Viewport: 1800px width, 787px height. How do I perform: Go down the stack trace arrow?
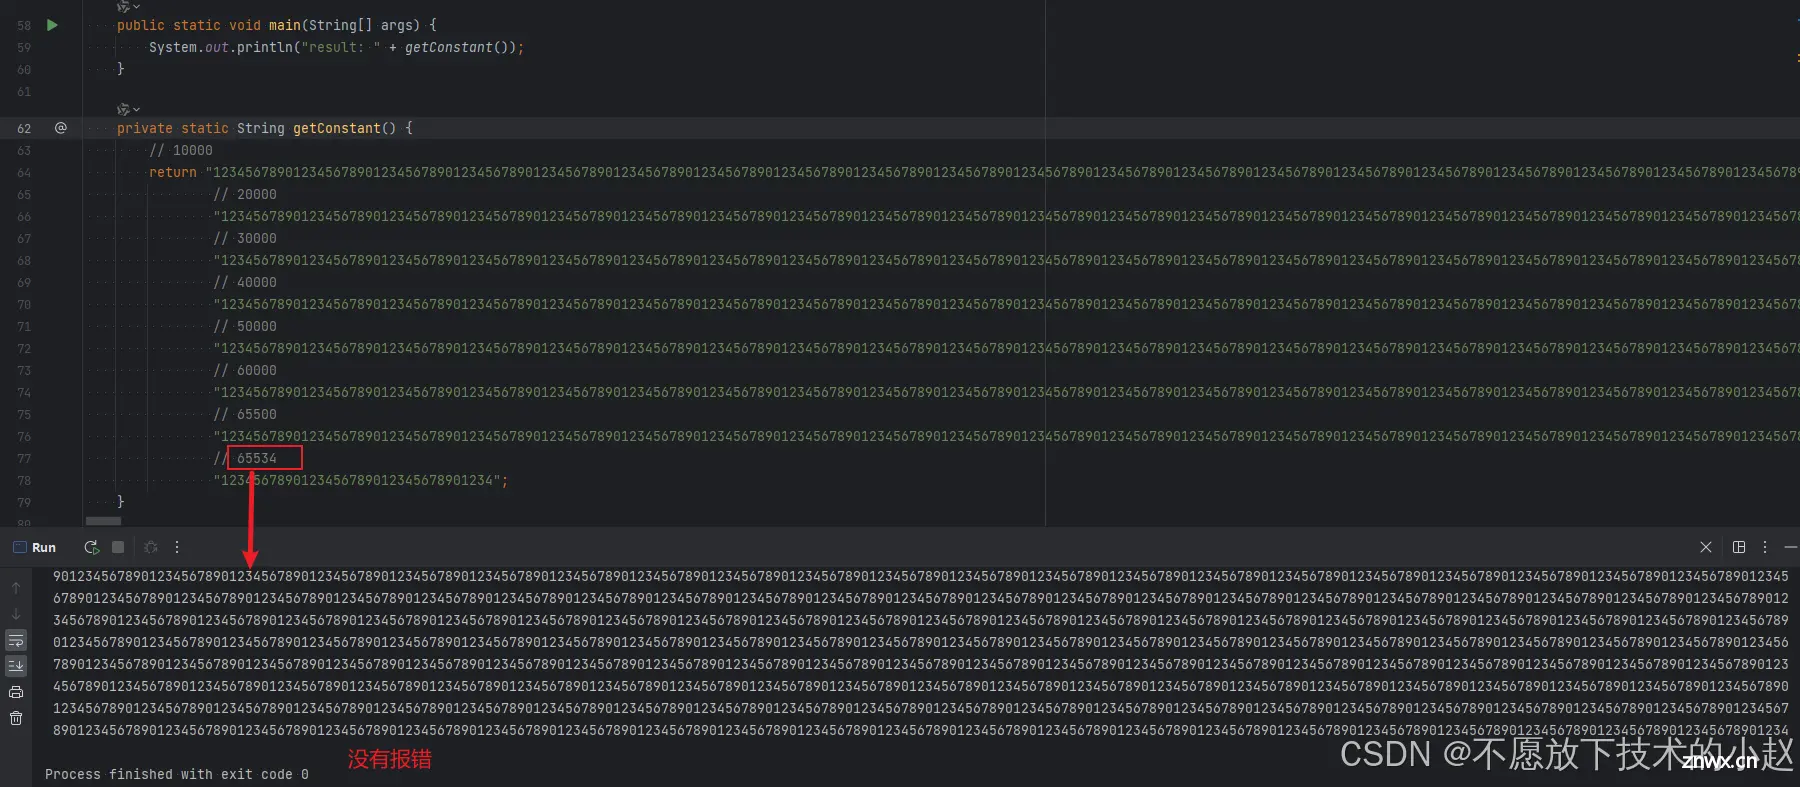pos(16,614)
